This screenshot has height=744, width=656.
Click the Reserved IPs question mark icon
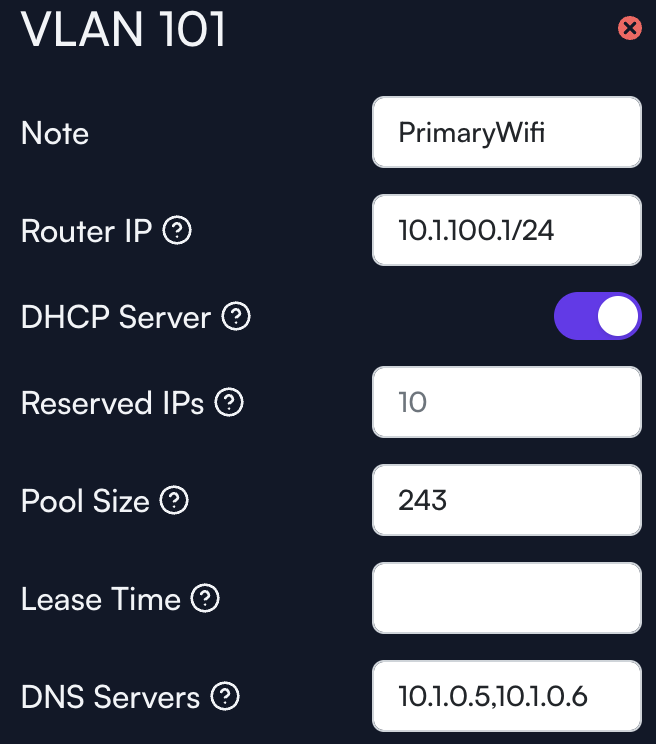tap(229, 402)
